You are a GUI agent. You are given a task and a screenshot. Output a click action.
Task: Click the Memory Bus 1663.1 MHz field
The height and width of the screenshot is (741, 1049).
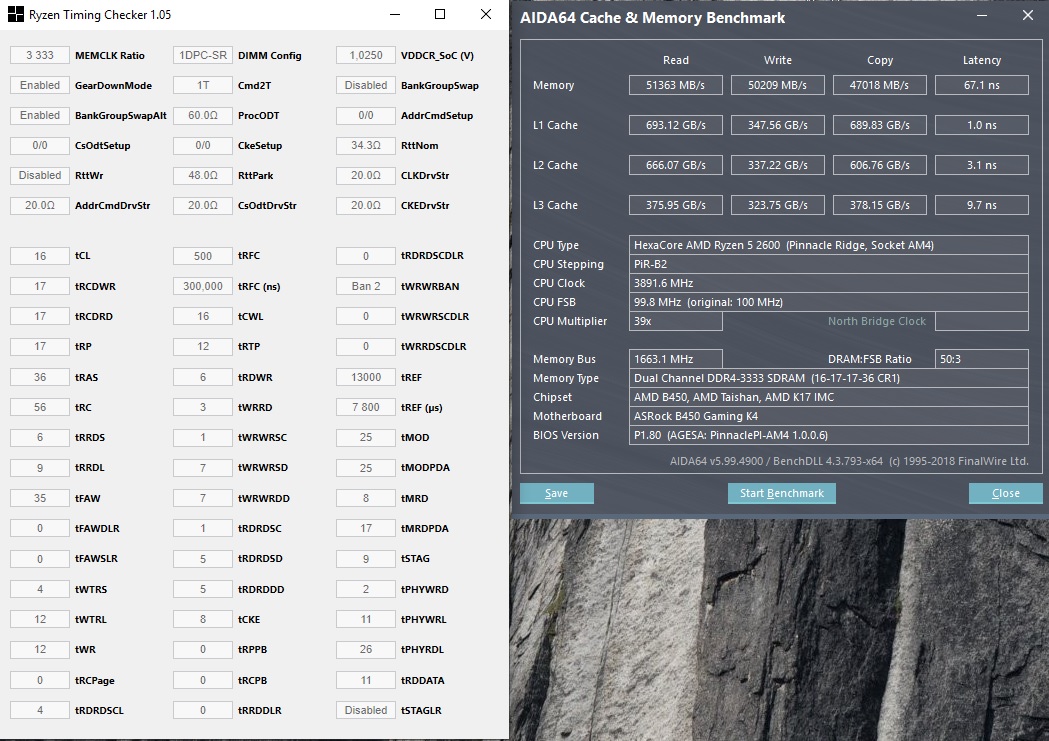(x=676, y=359)
